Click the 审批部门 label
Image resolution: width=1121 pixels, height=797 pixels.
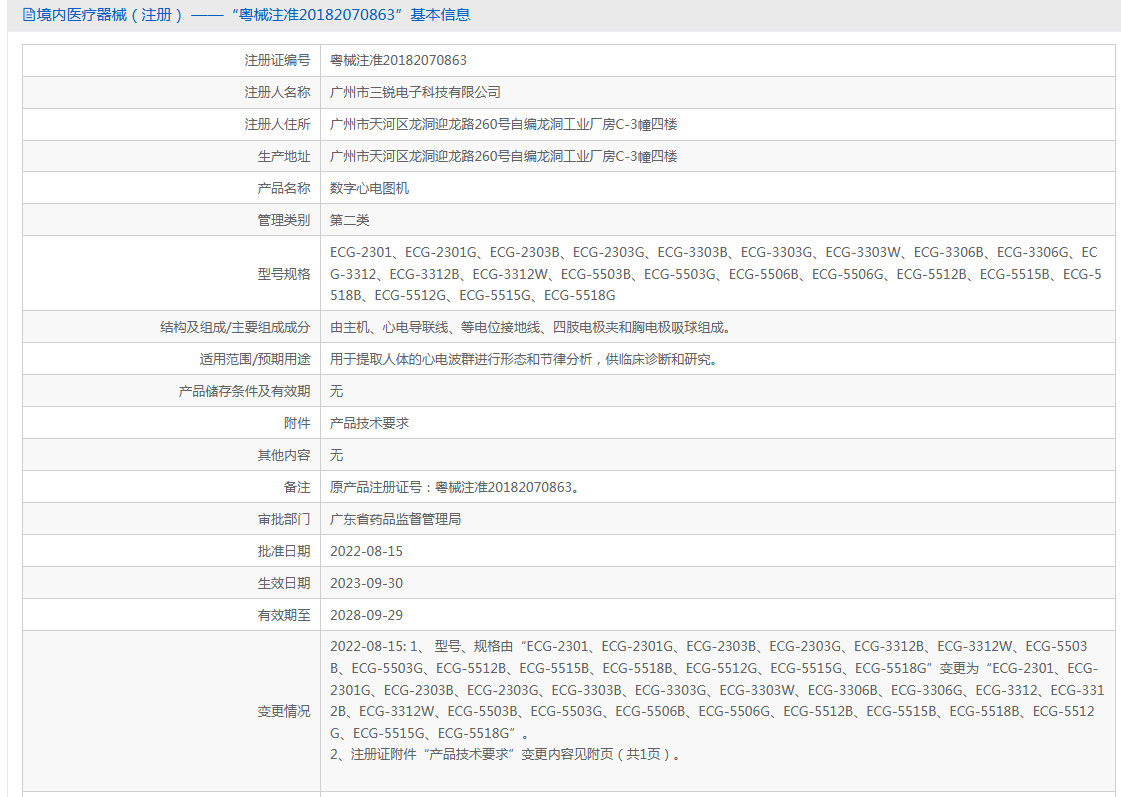point(284,520)
